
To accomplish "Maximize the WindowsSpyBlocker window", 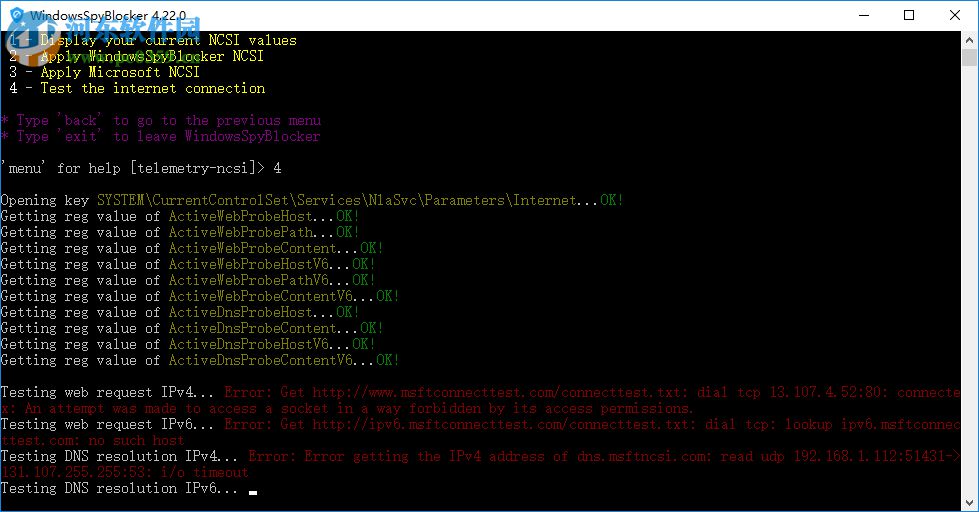I will coord(909,15).
